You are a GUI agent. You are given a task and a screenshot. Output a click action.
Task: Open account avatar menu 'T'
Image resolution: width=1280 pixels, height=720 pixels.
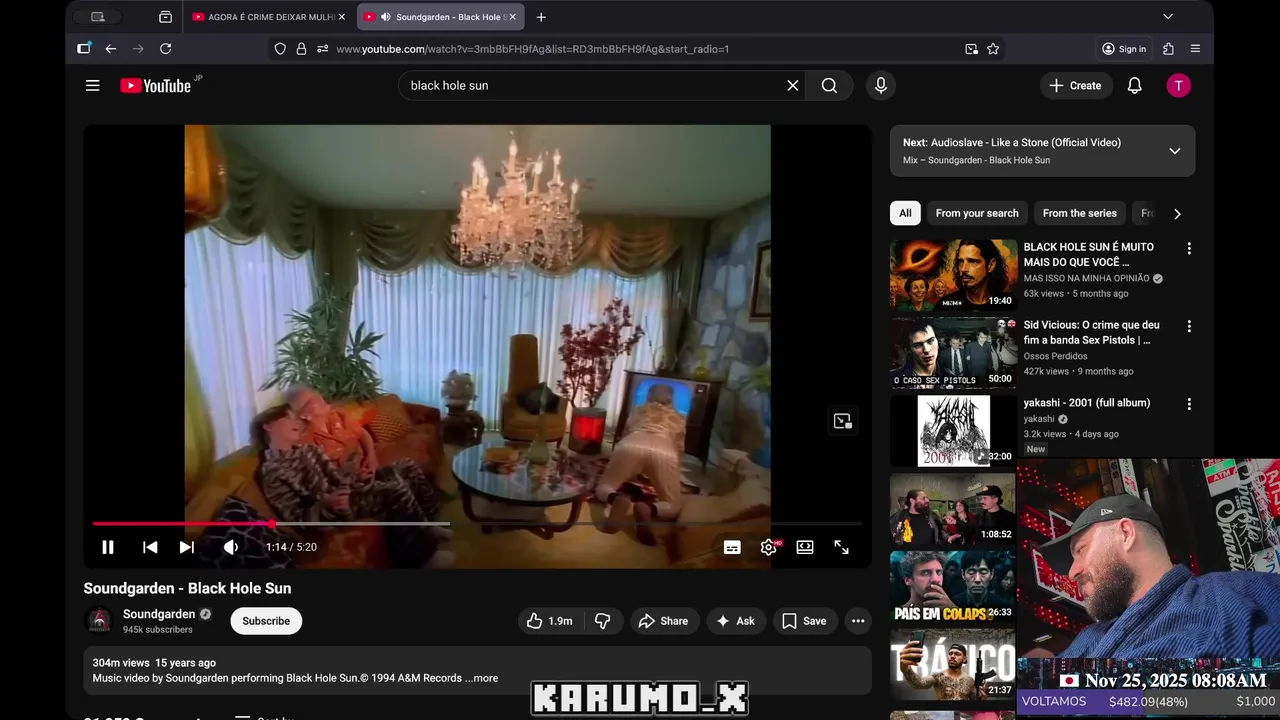coord(1179,86)
